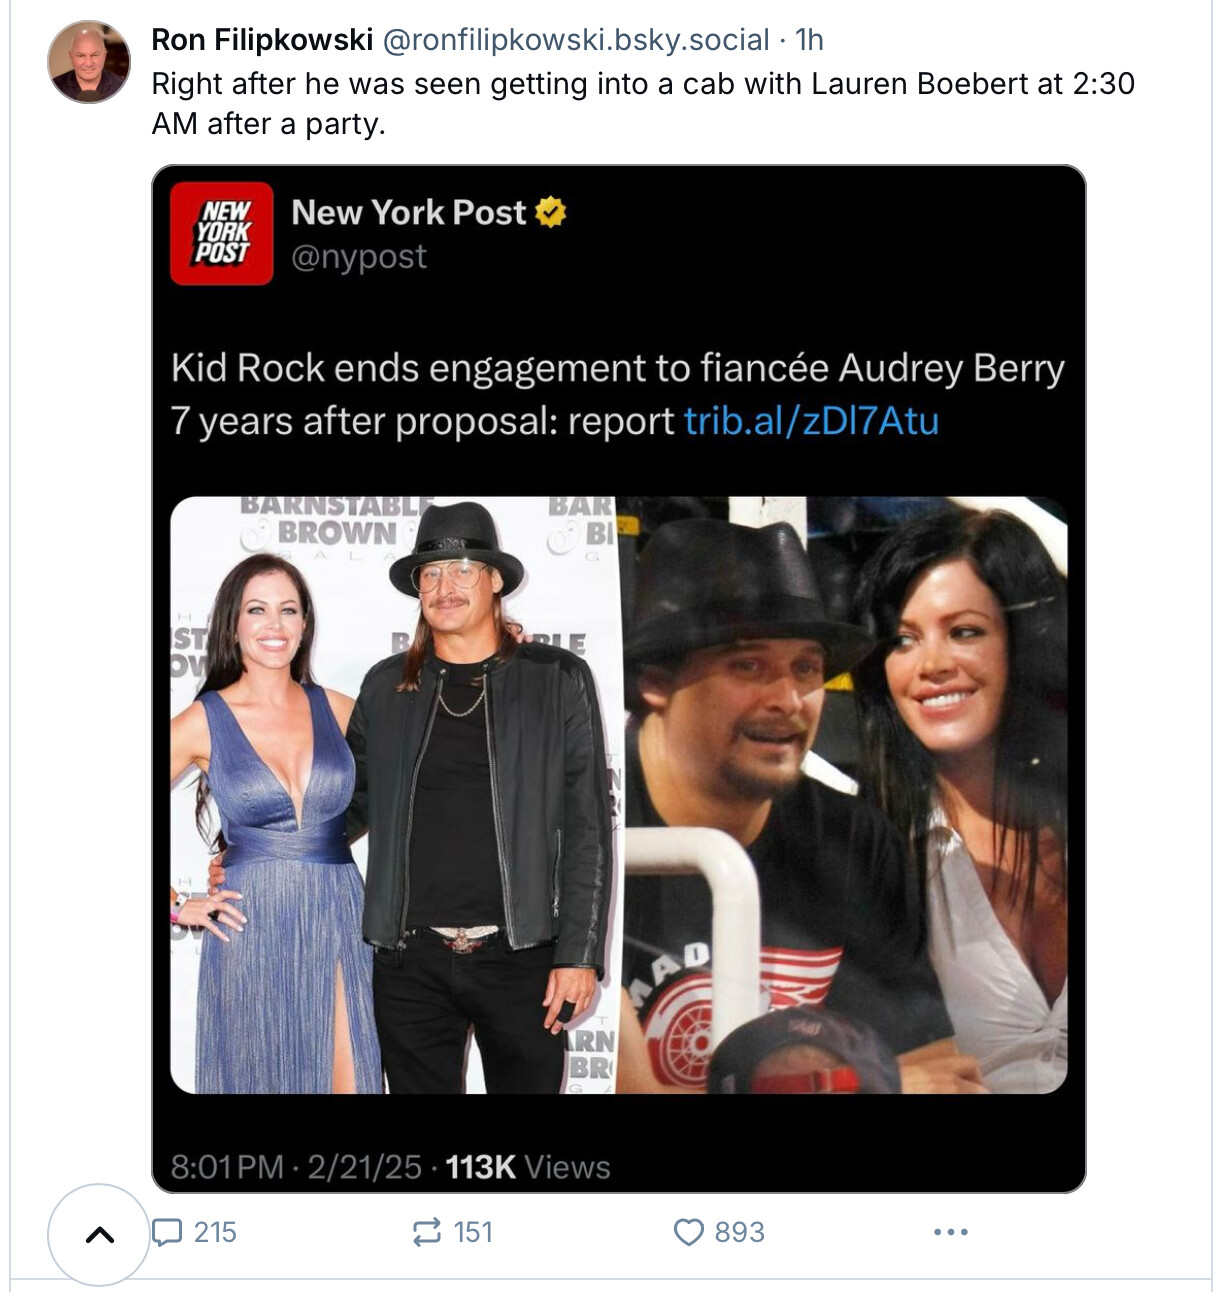Open the three-dot more options menu
The width and height of the screenshot is (1224, 1292).
(950, 1231)
